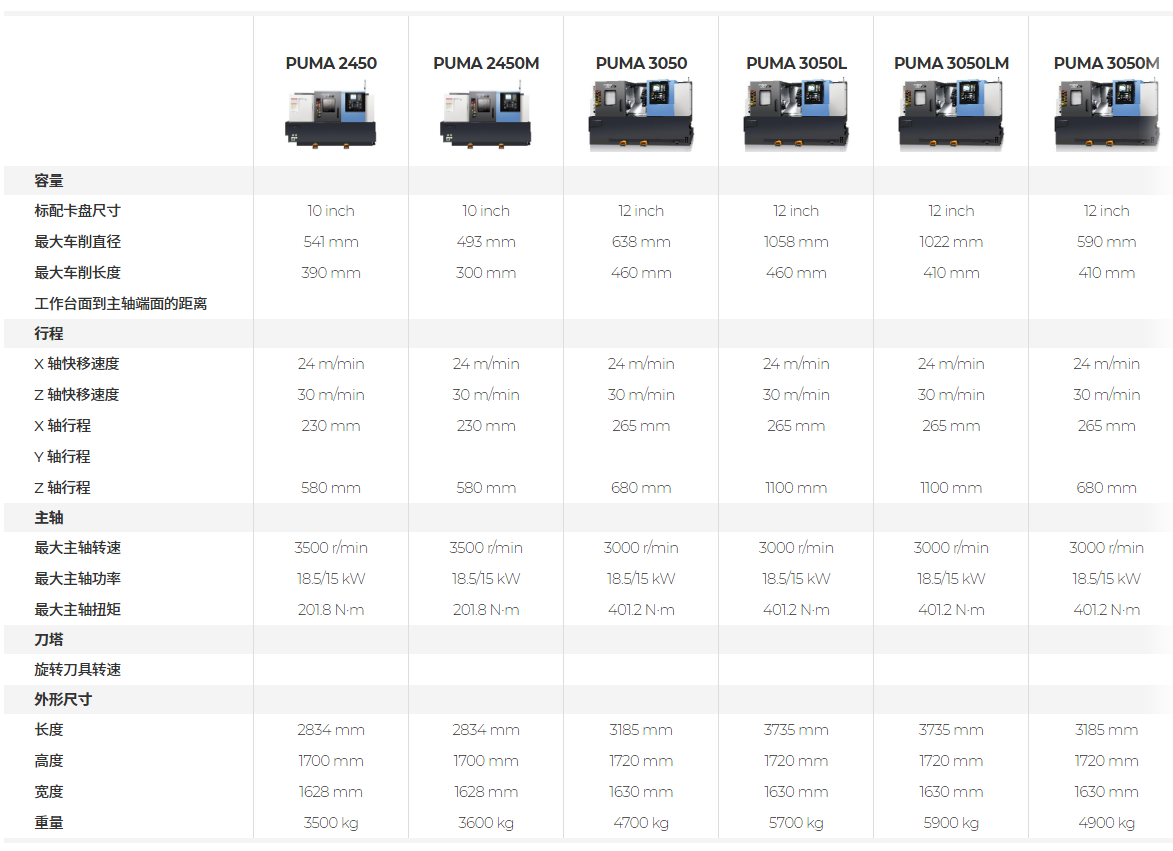The width and height of the screenshot is (1173, 851).
Task: Click the 工作台面到主轴端面的距离 row label
Action: [x=120, y=304]
